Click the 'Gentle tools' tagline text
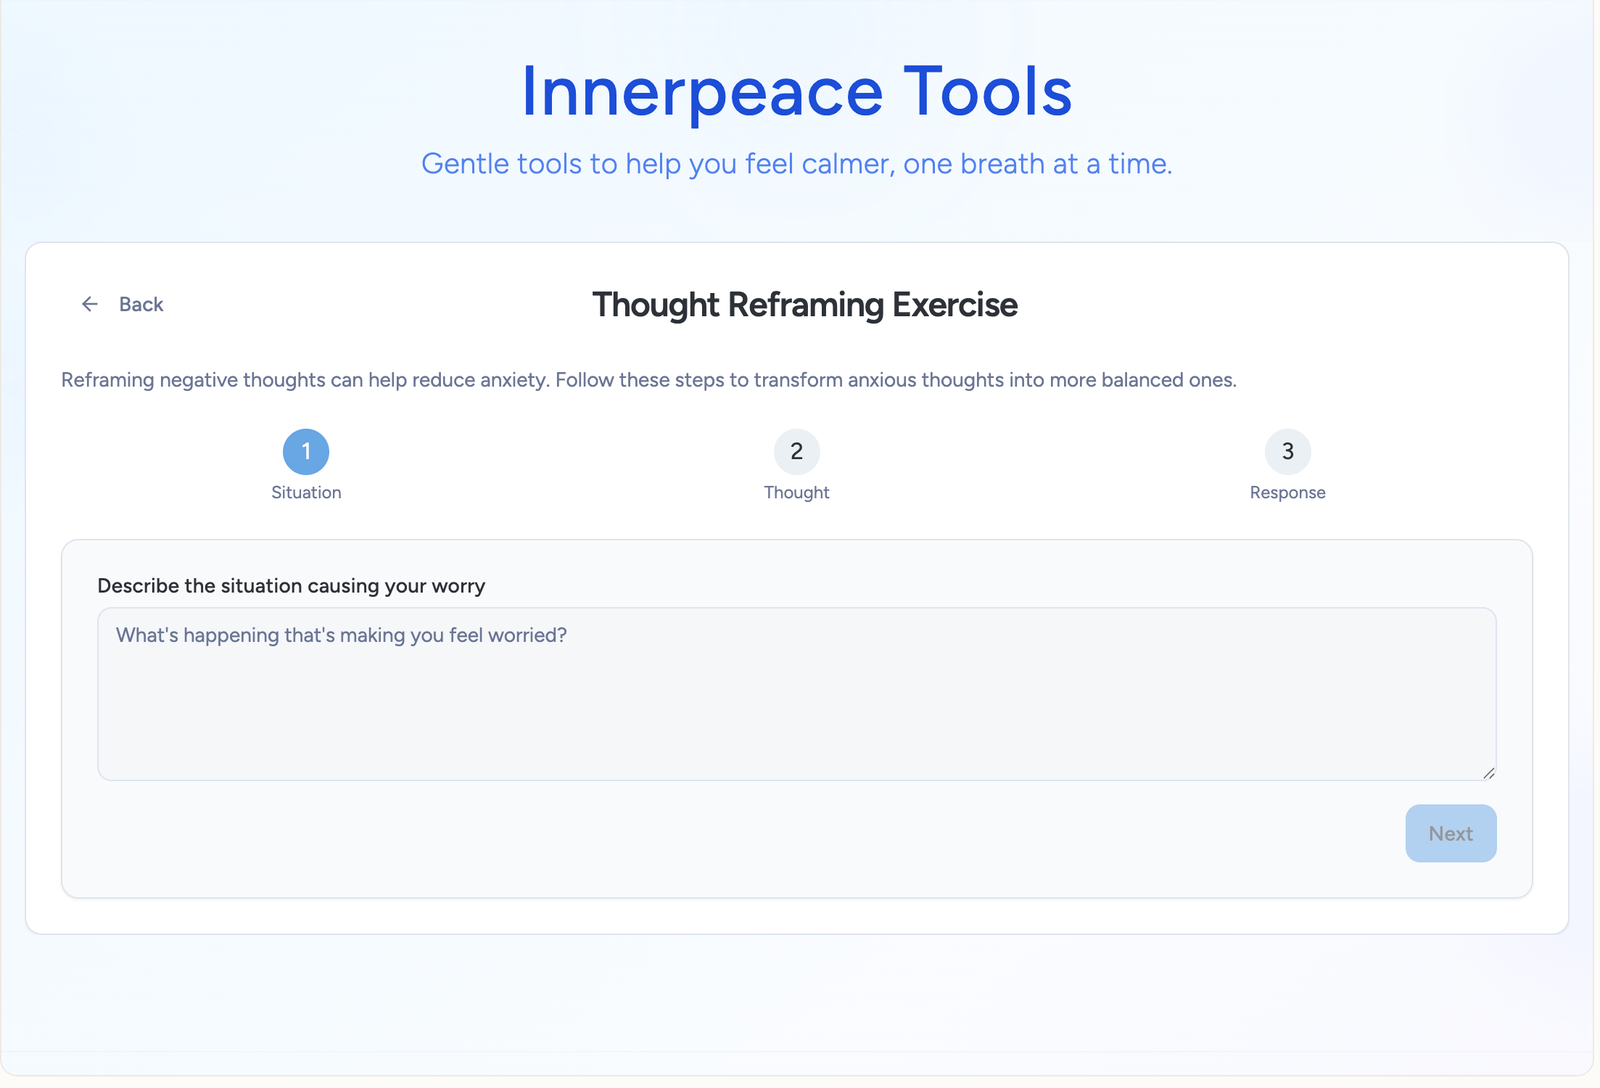 796,164
